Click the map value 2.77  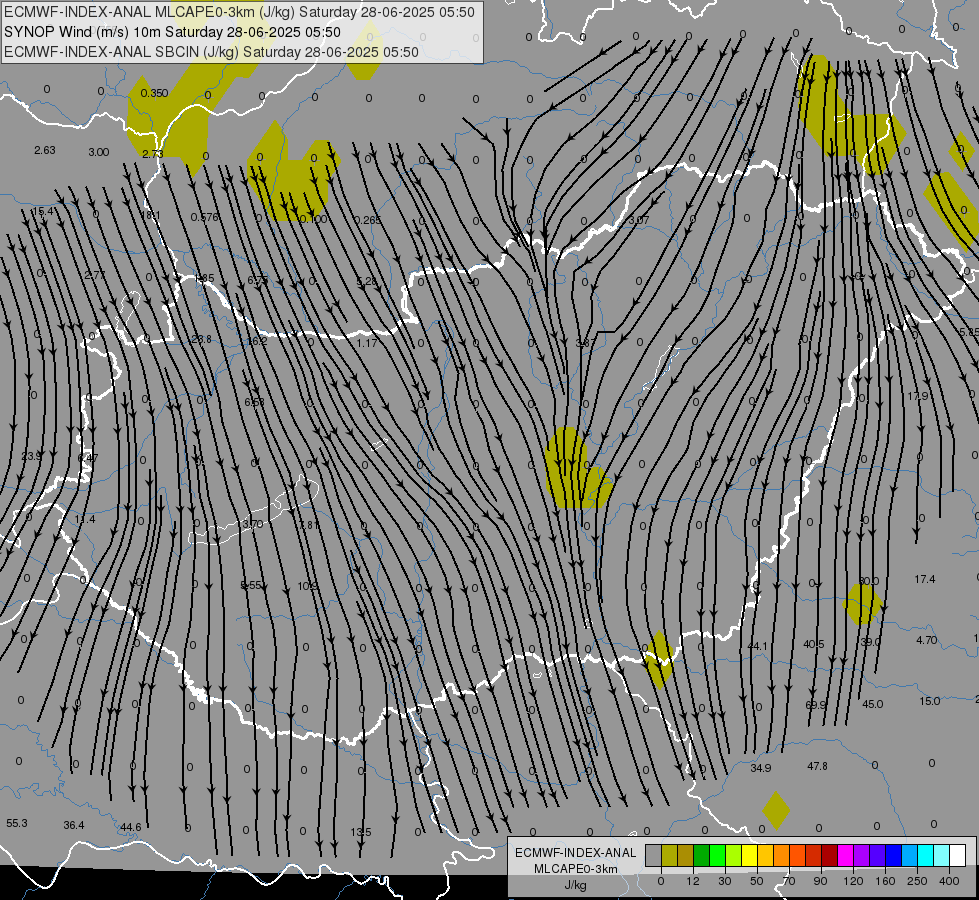[95, 275]
